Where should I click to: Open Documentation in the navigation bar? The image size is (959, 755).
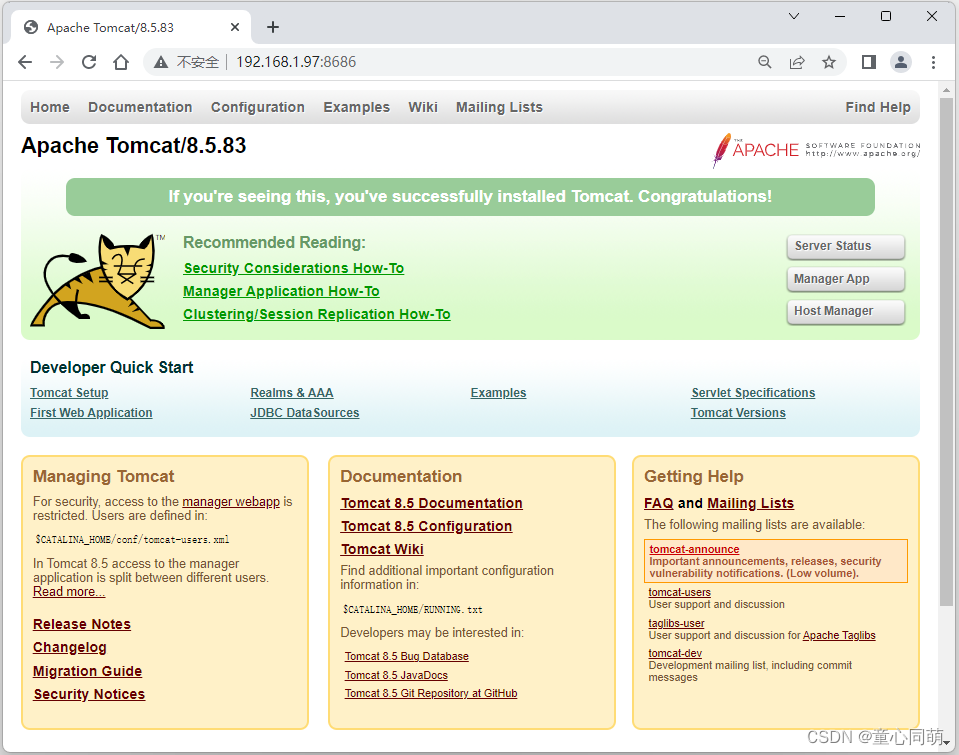coord(140,107)
